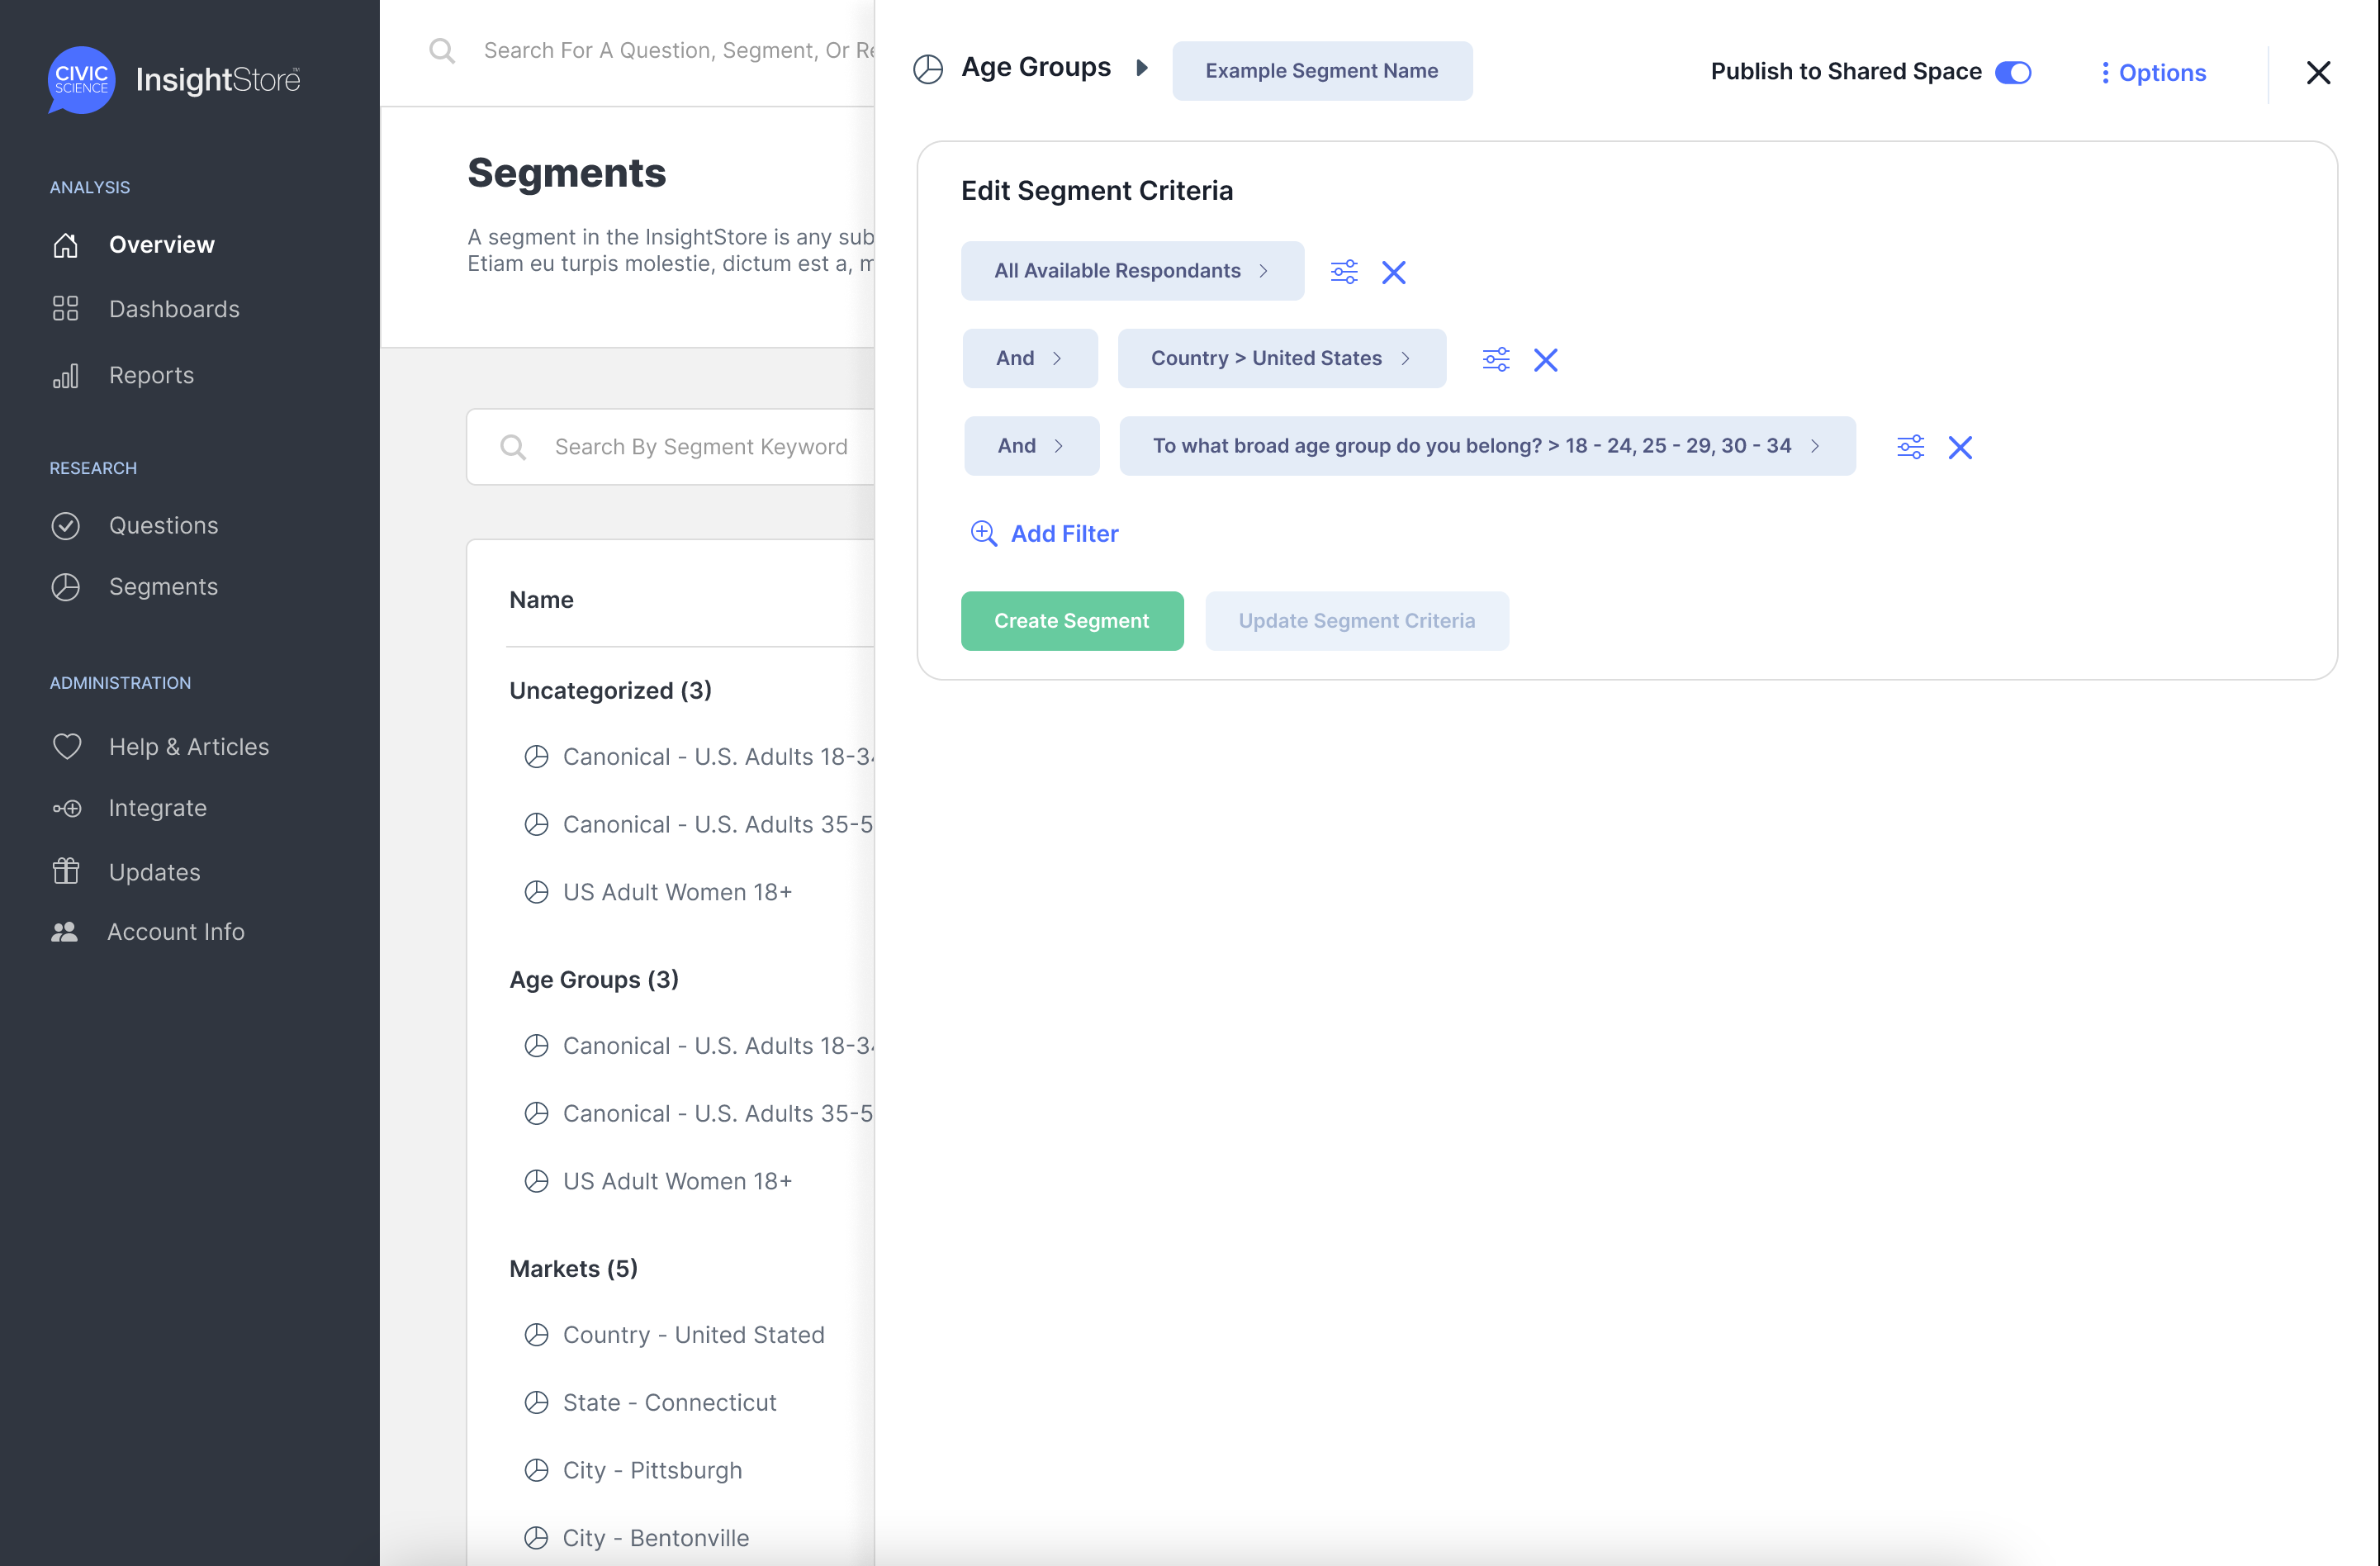Viewport: 2380px width, 1566px height.
Task: Click the Create Segment button
Action: coord(1071,621)
